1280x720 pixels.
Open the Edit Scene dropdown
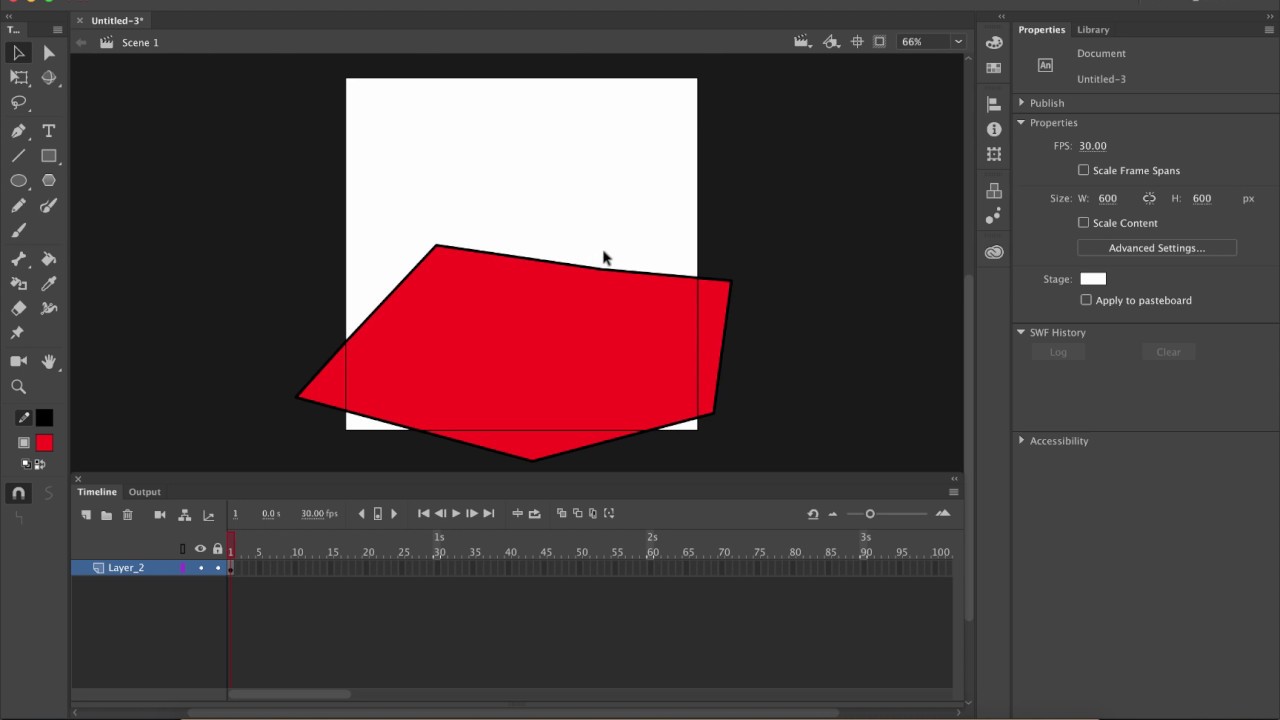(x=802, y=42)
